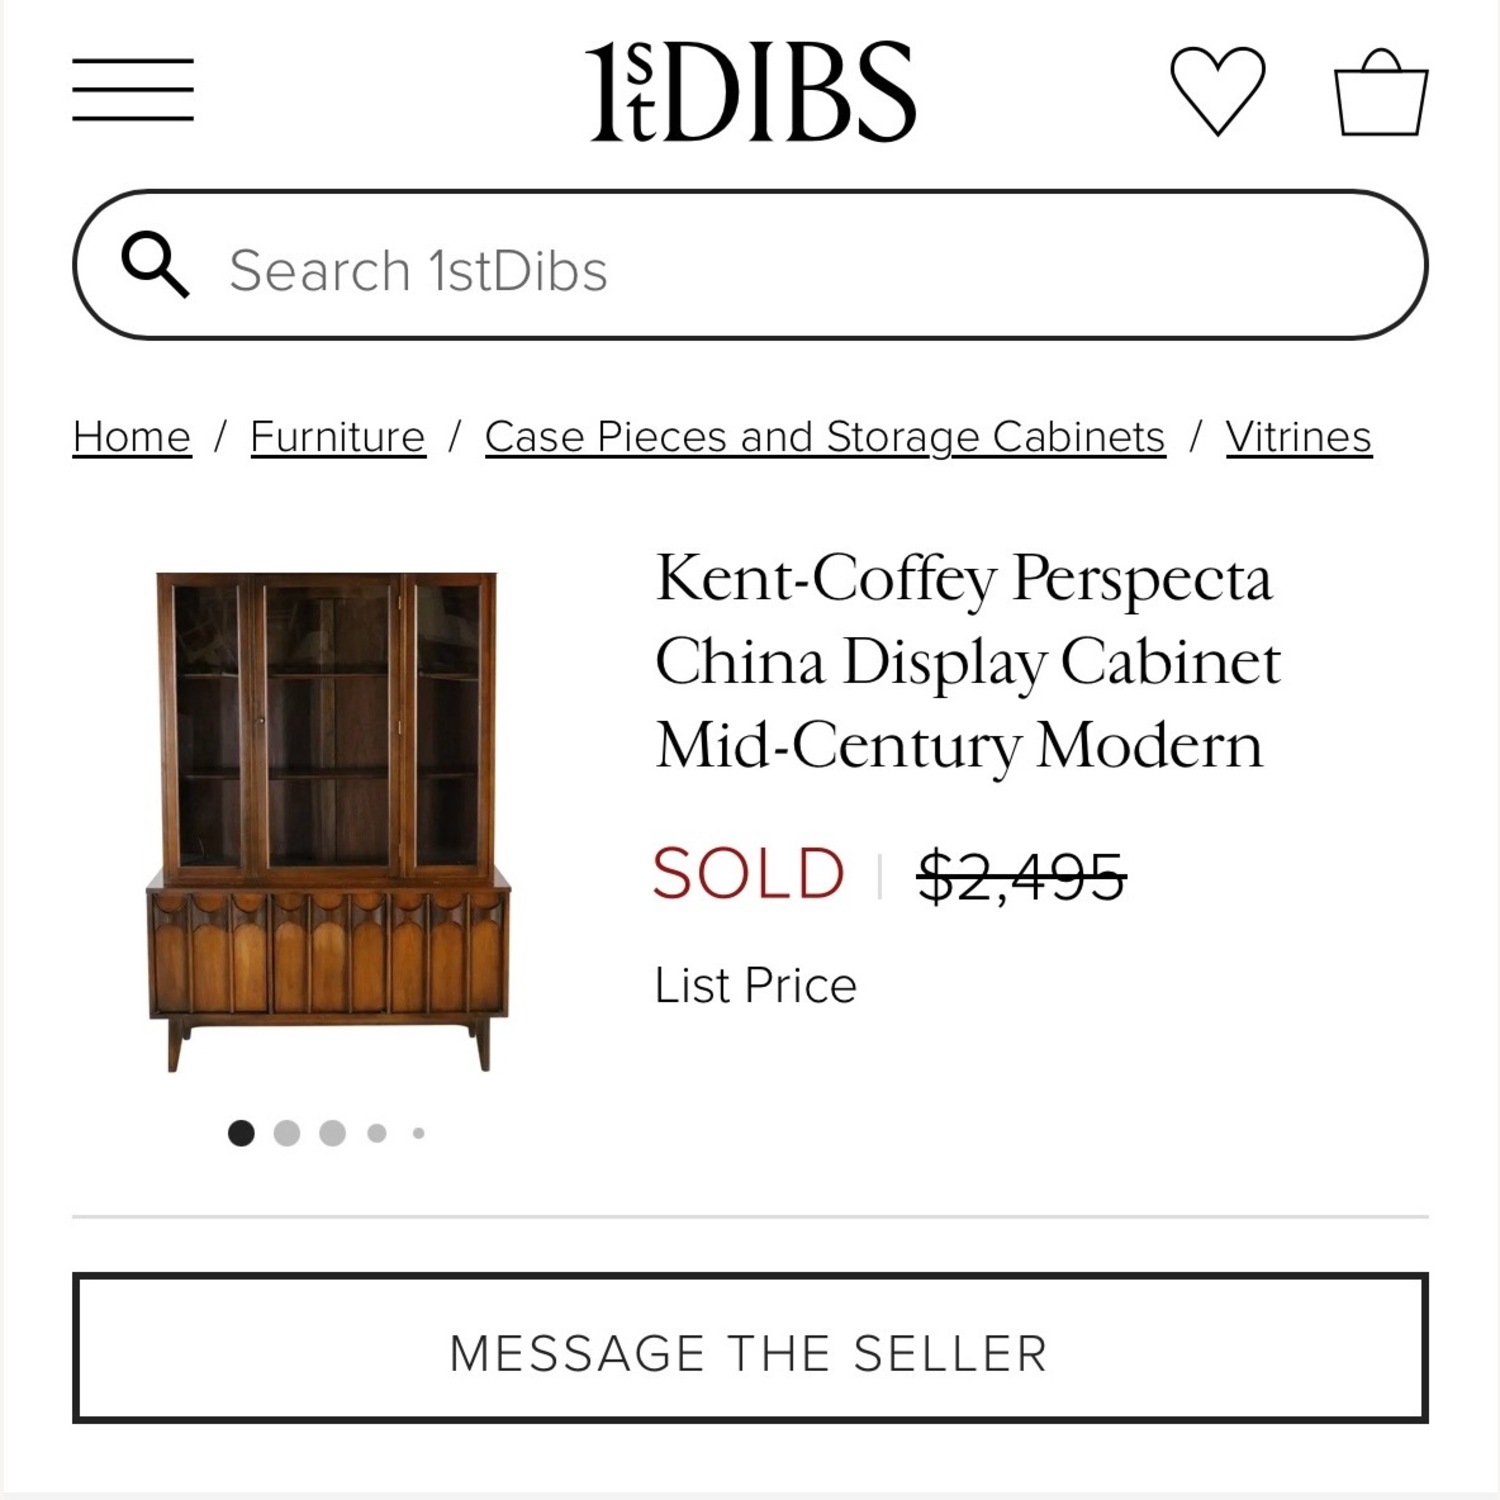Open the Furniture breadcrumb section
The image size is (1500, 1500).
tap(336, 435)
